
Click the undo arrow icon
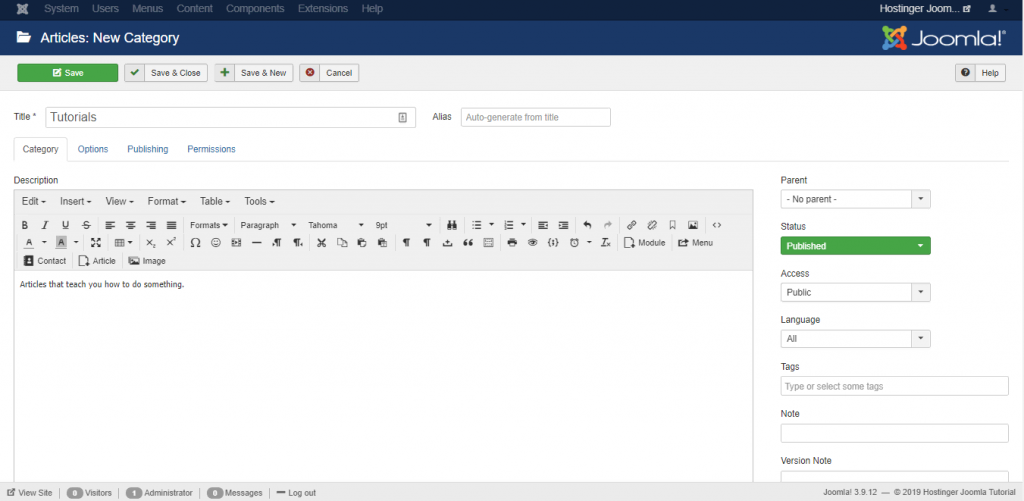[587, 225]
